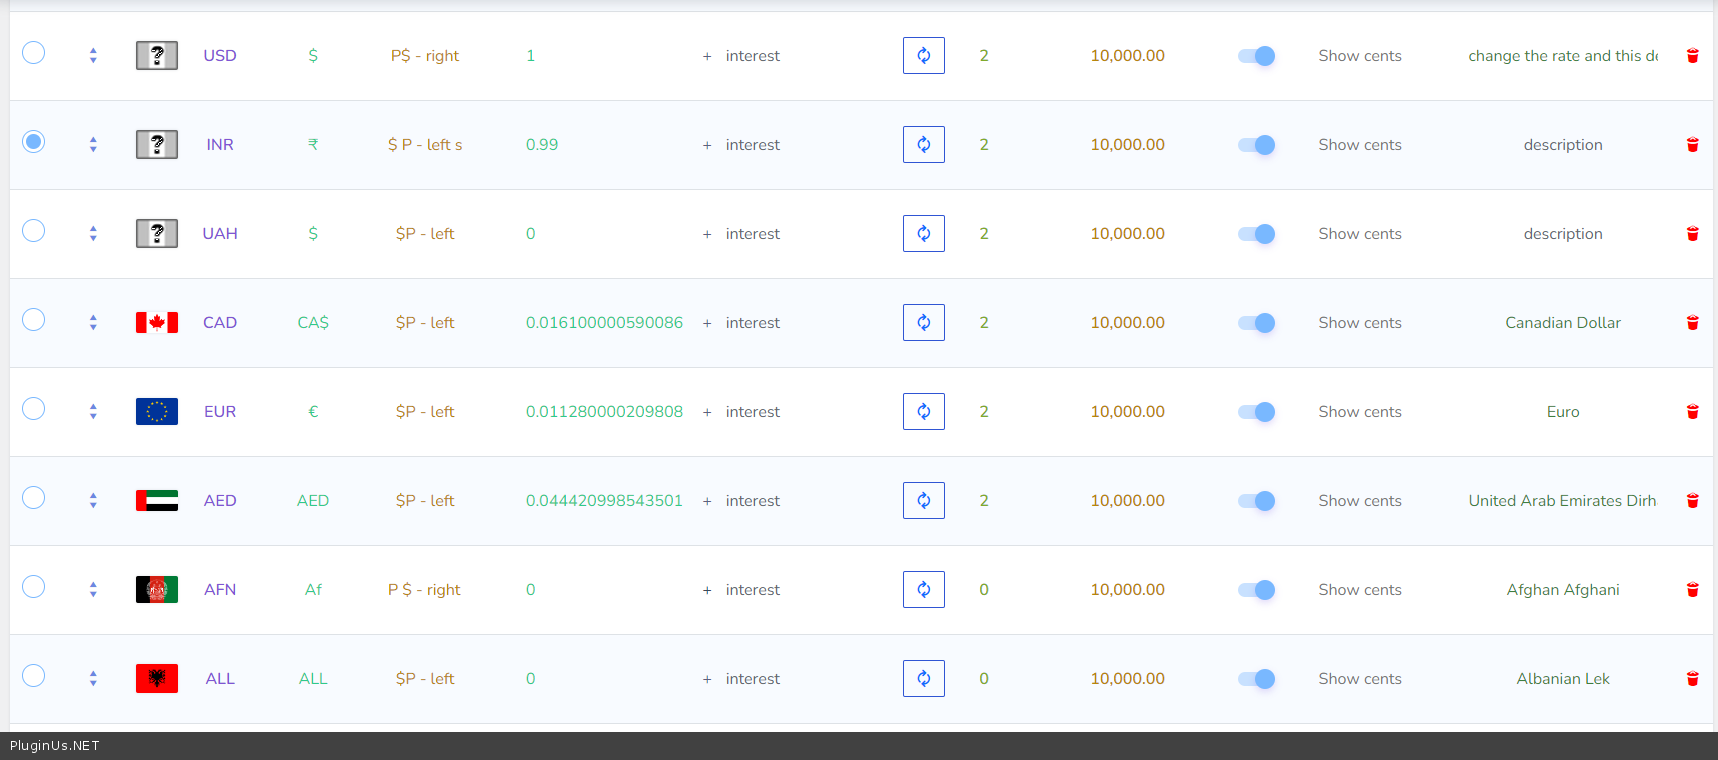Delete the INR currency row
The width and height of the screenshot is (1718, 760).
1692,145
